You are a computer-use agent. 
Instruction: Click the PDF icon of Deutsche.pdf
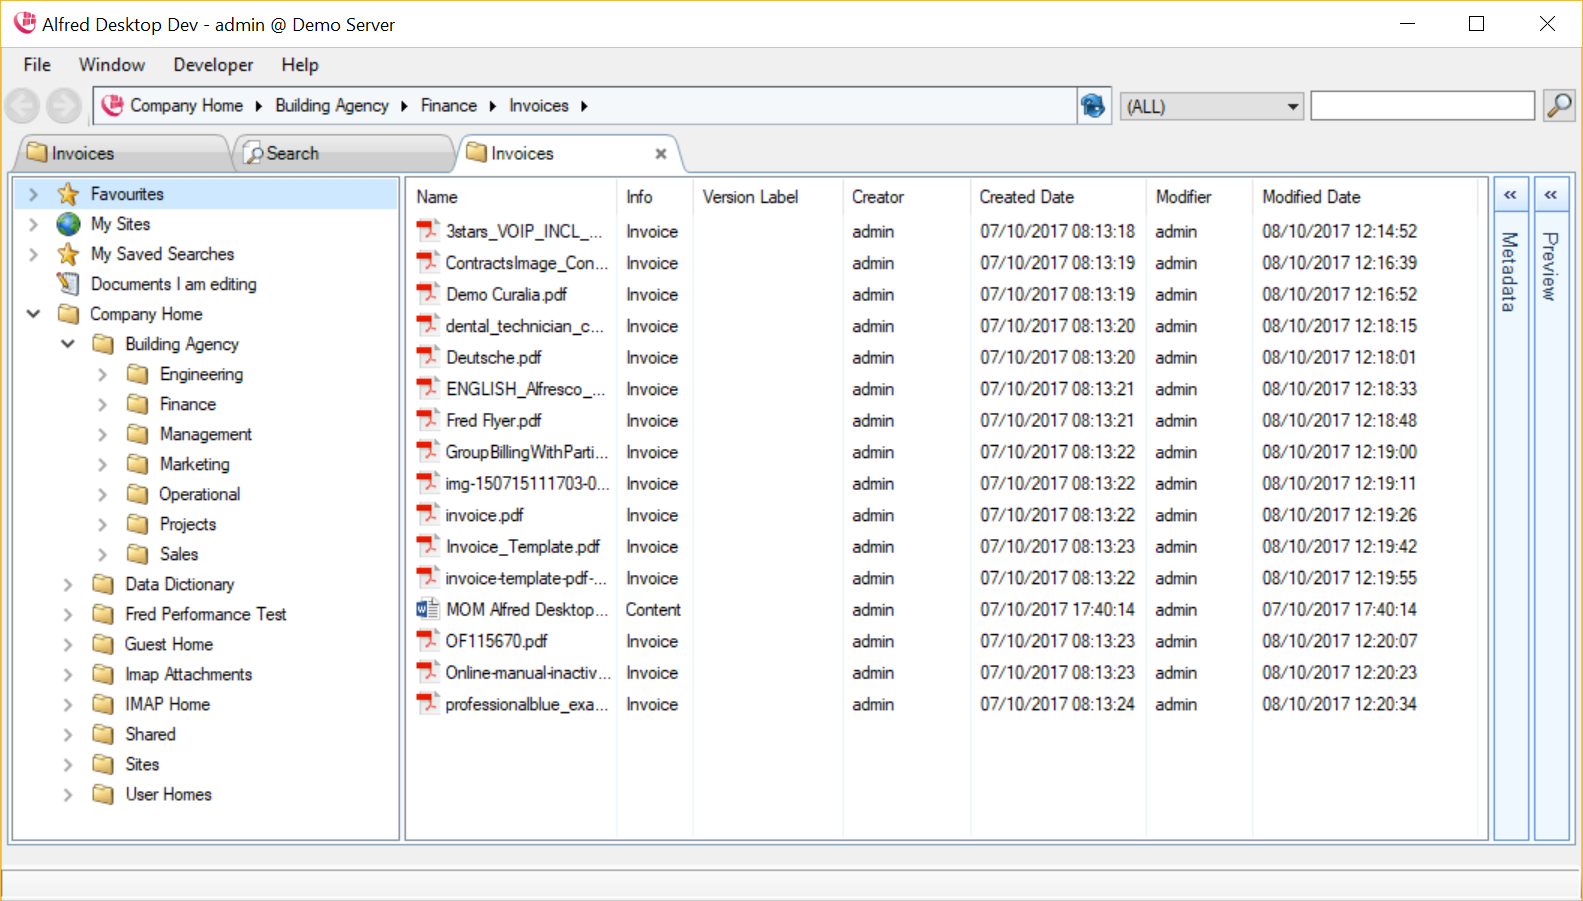(427, 357)
